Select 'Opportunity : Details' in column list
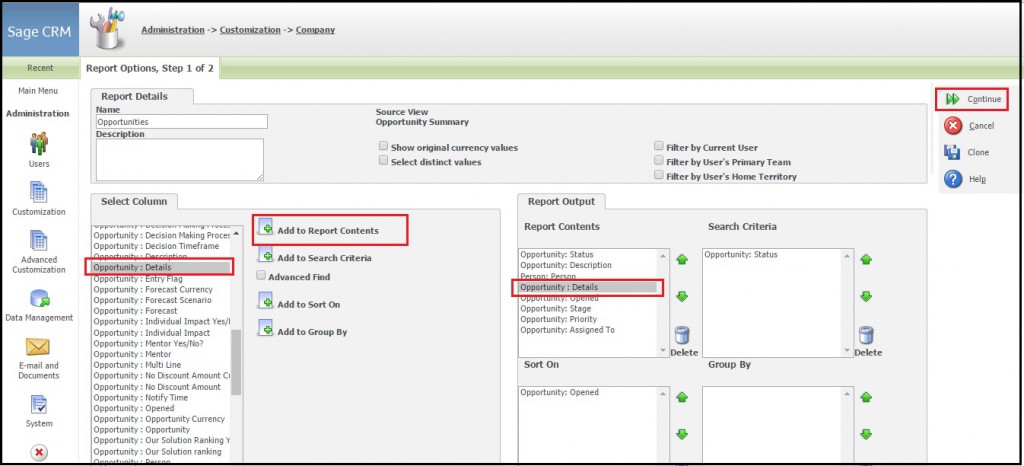This screenshot has width=1024, height=466. 162,268
